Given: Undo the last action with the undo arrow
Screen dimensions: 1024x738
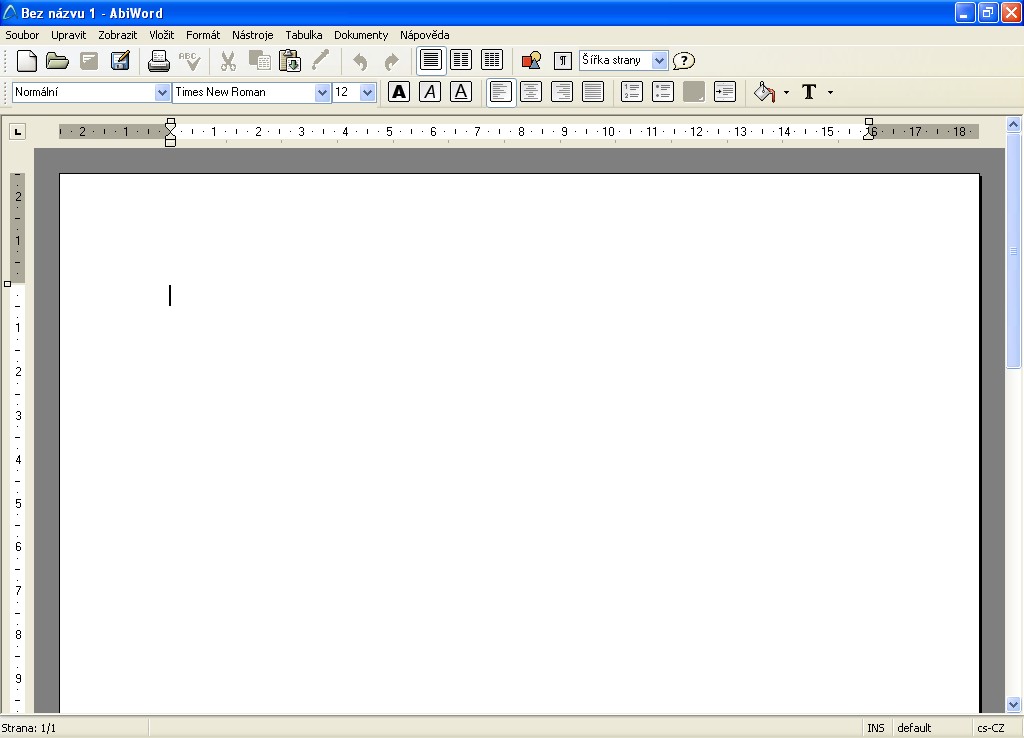Looking at the screenshot, I should tap(360, 61).
